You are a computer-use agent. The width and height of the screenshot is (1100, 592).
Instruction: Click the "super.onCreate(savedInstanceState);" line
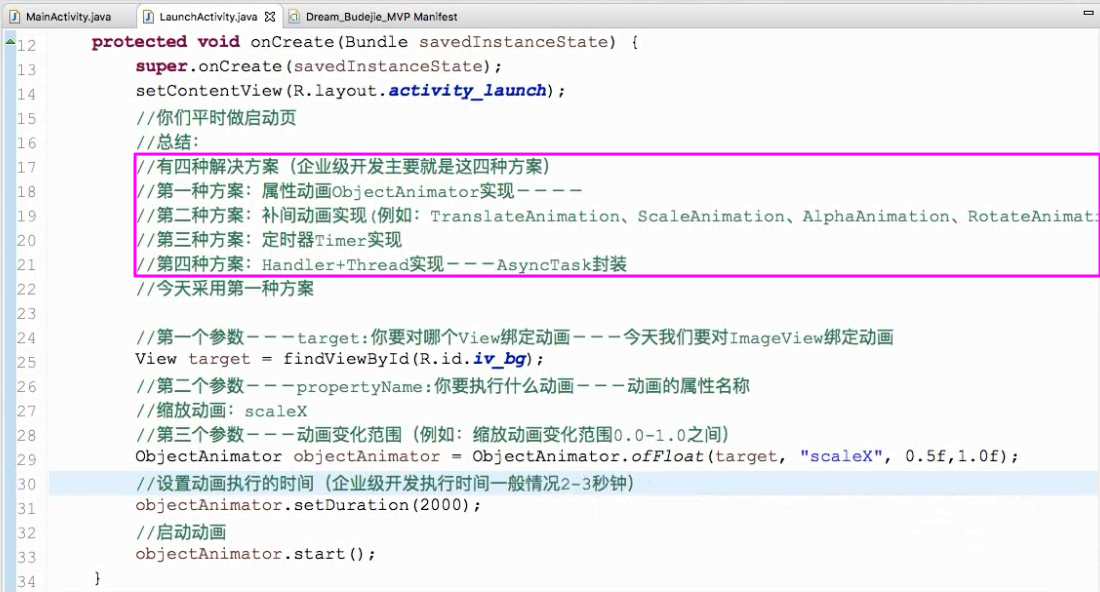coord(318,67)
